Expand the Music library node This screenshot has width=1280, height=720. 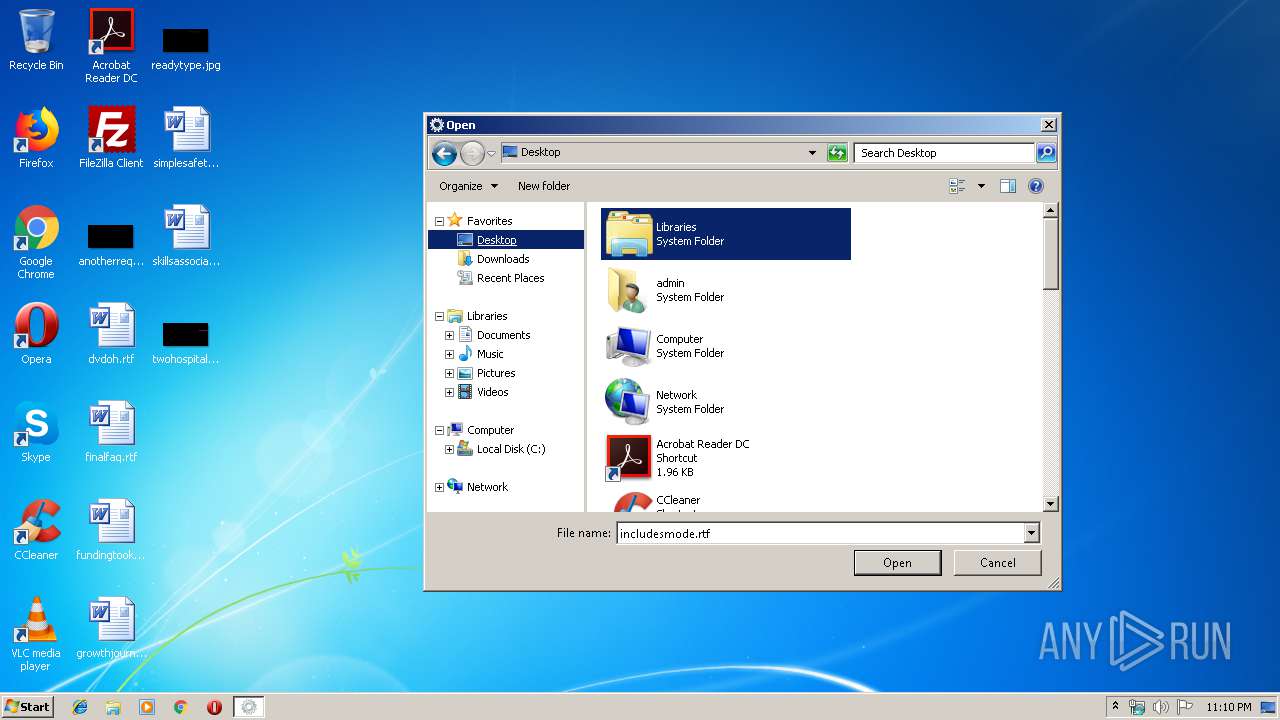click(449, 354)
